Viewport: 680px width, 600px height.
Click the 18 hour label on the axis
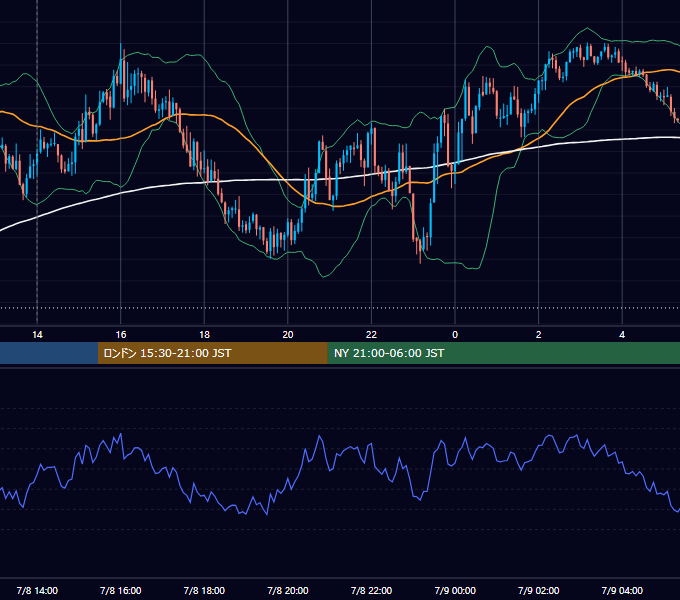204,335
